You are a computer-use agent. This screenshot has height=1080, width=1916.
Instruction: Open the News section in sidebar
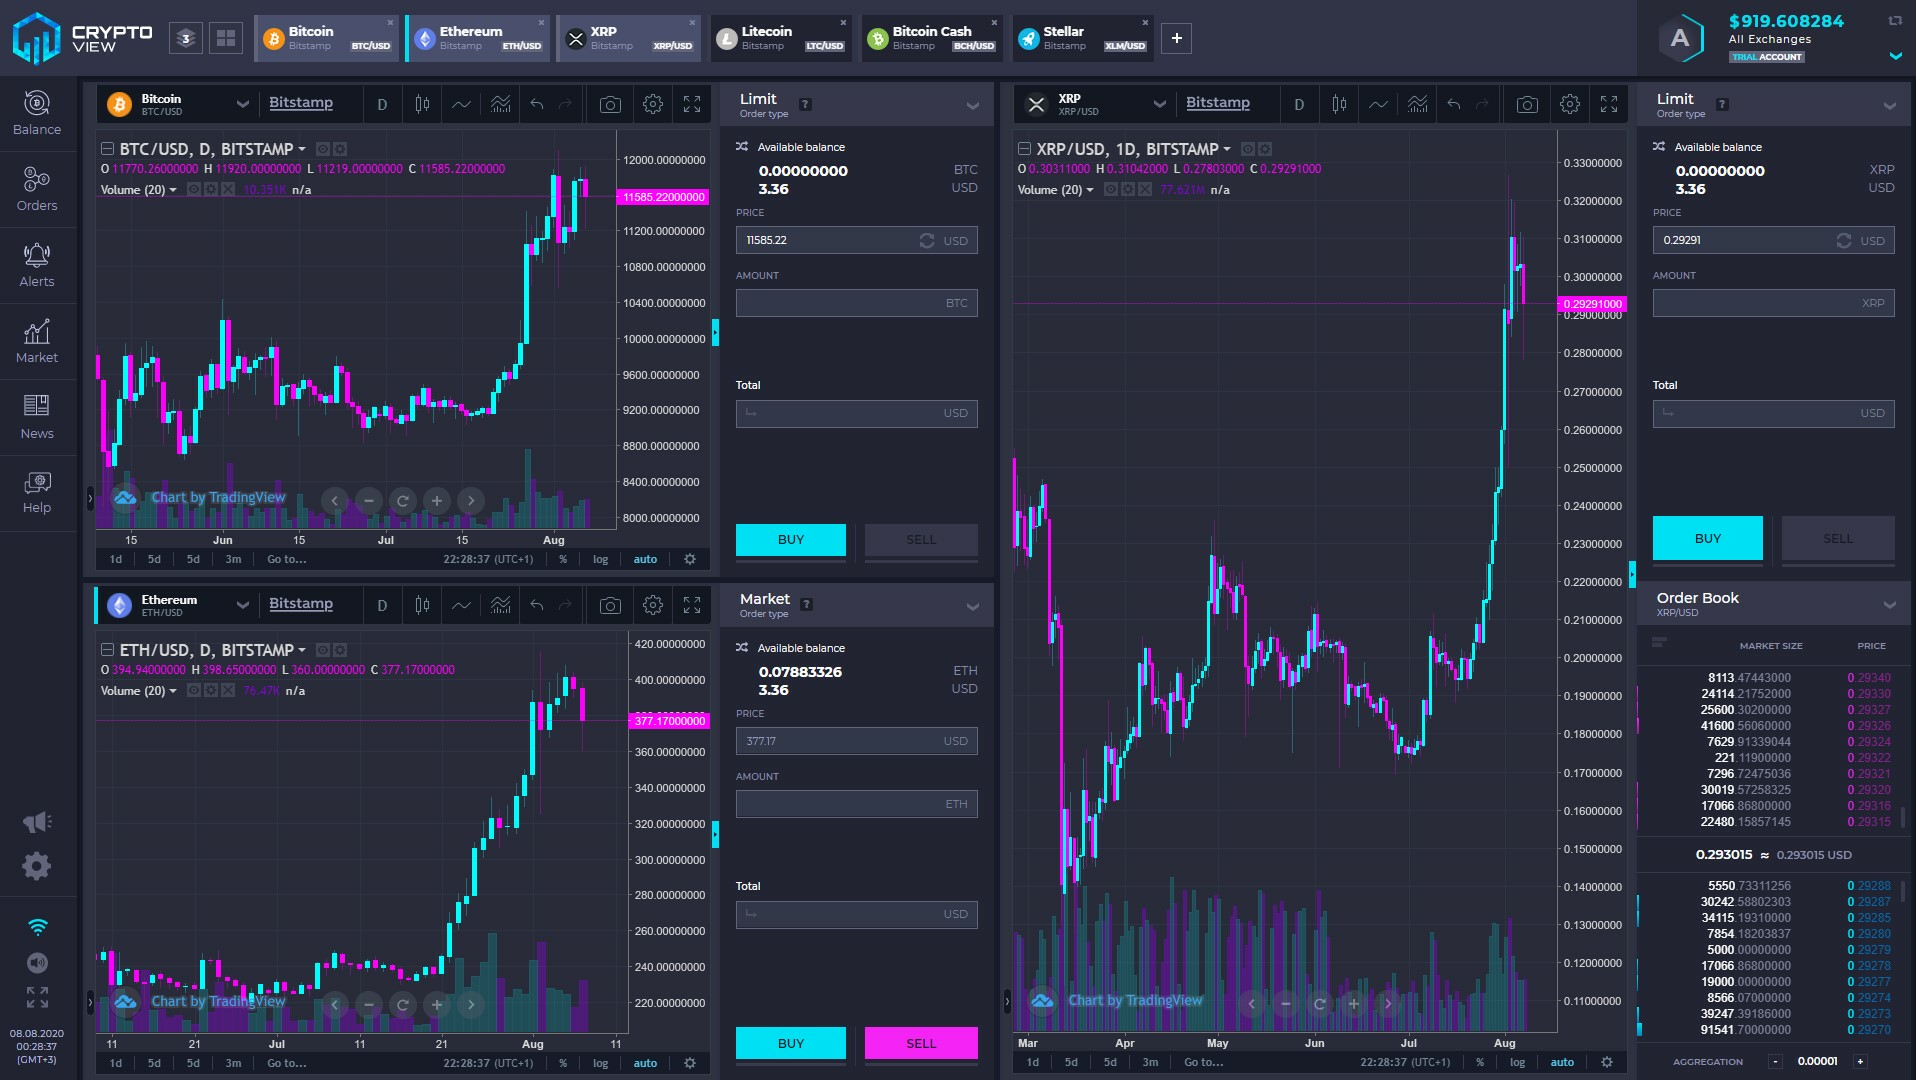click(x=37, y=417)
